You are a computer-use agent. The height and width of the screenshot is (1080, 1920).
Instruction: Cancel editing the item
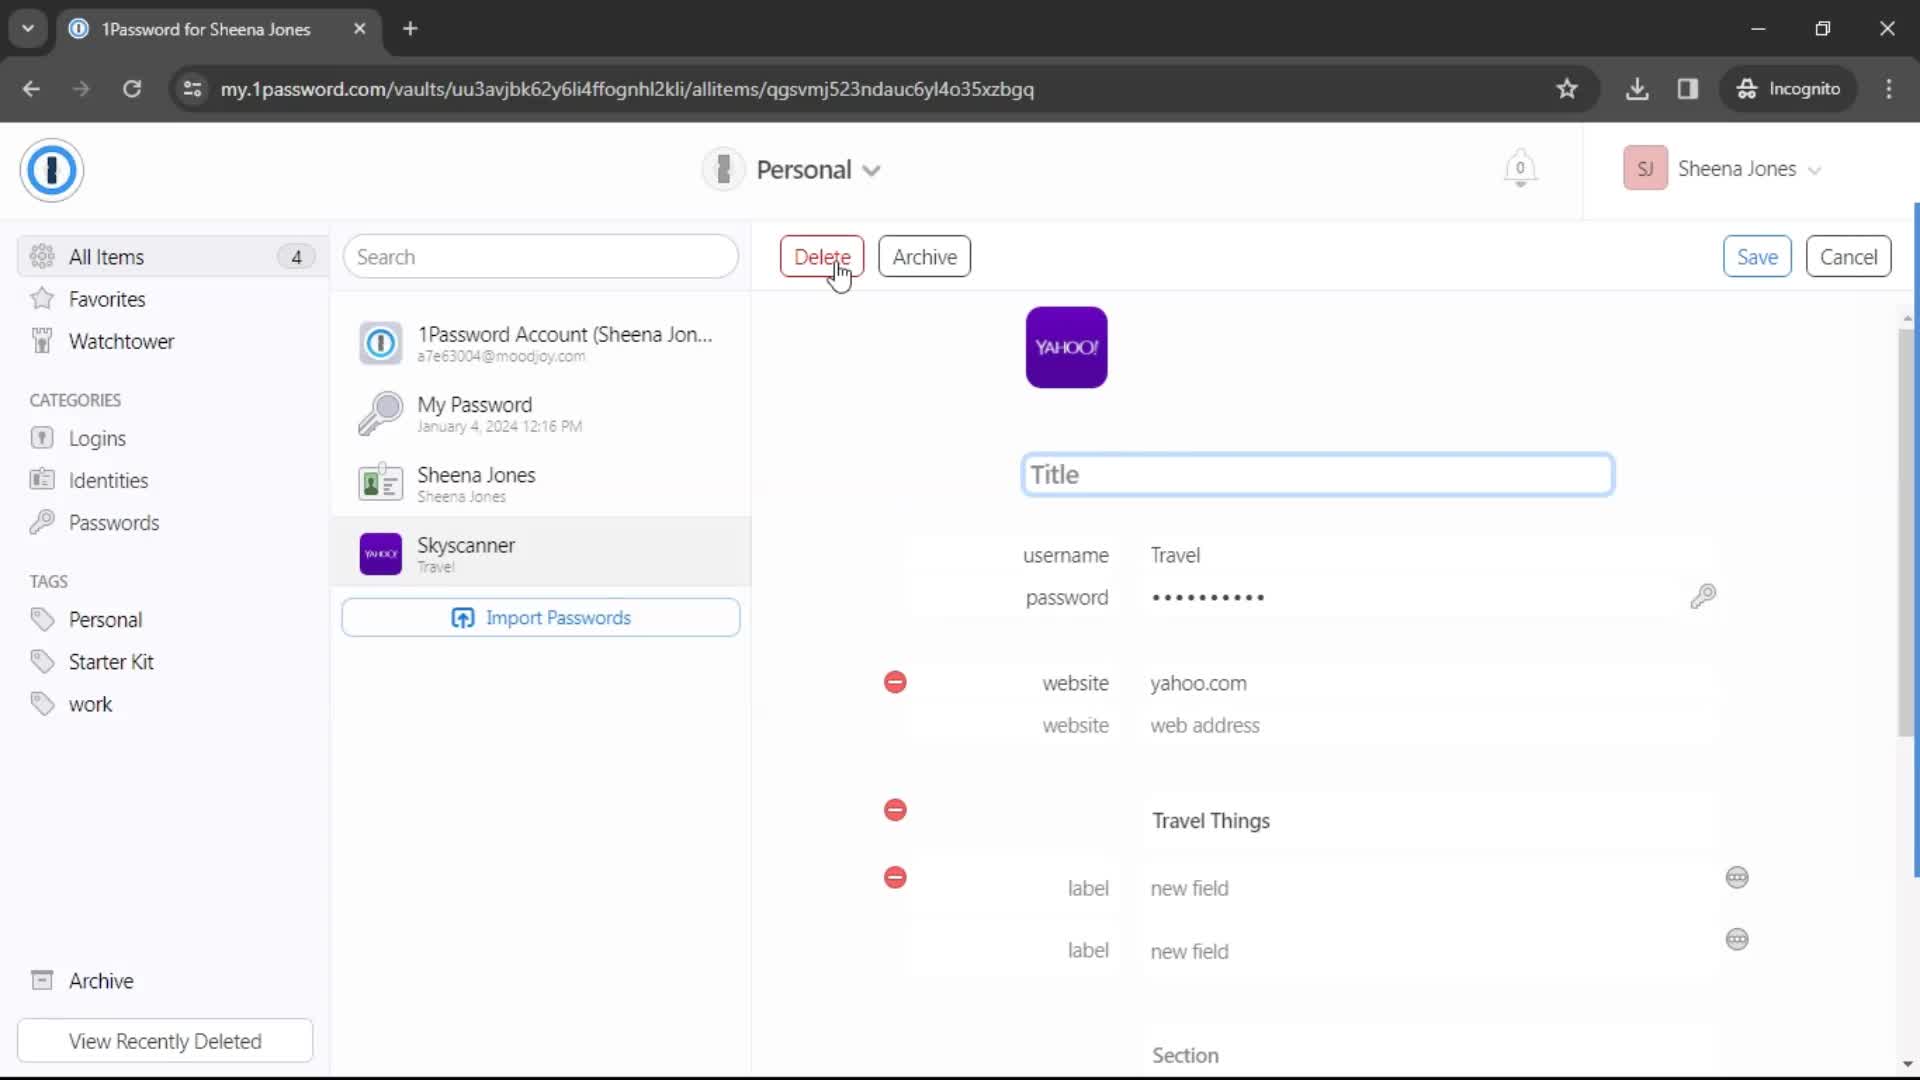coord(1848,257)
